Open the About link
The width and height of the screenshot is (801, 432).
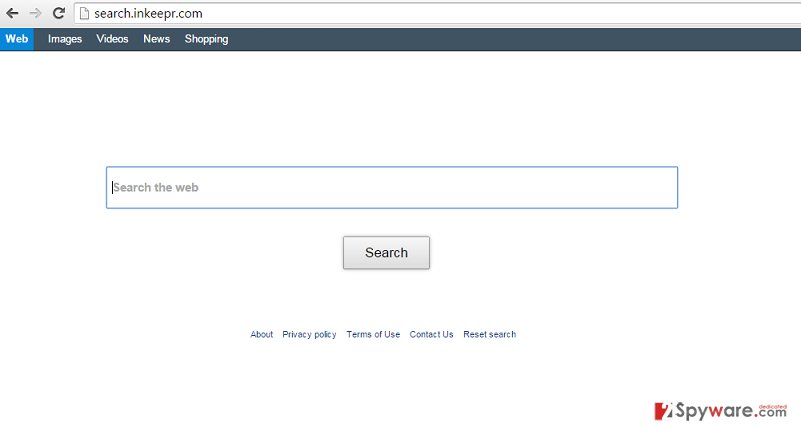click(262, 334)
